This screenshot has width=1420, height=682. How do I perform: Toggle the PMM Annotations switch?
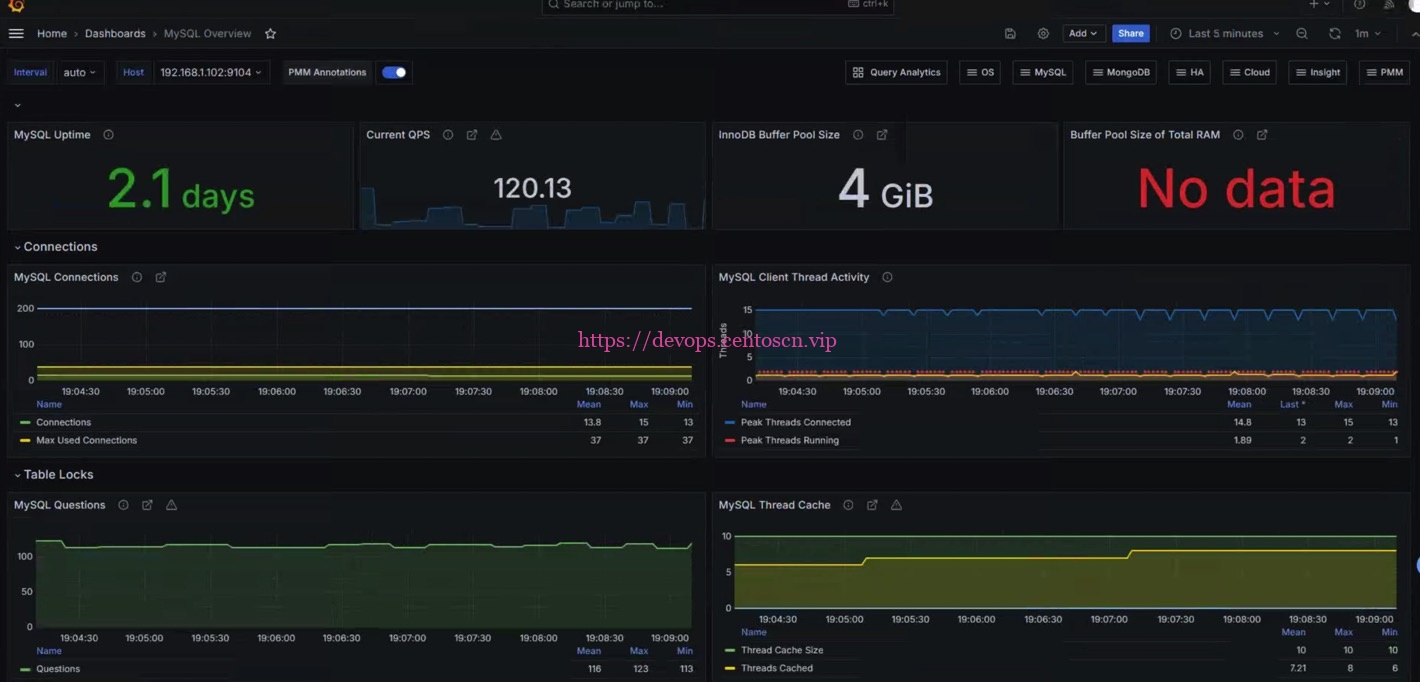394,72
